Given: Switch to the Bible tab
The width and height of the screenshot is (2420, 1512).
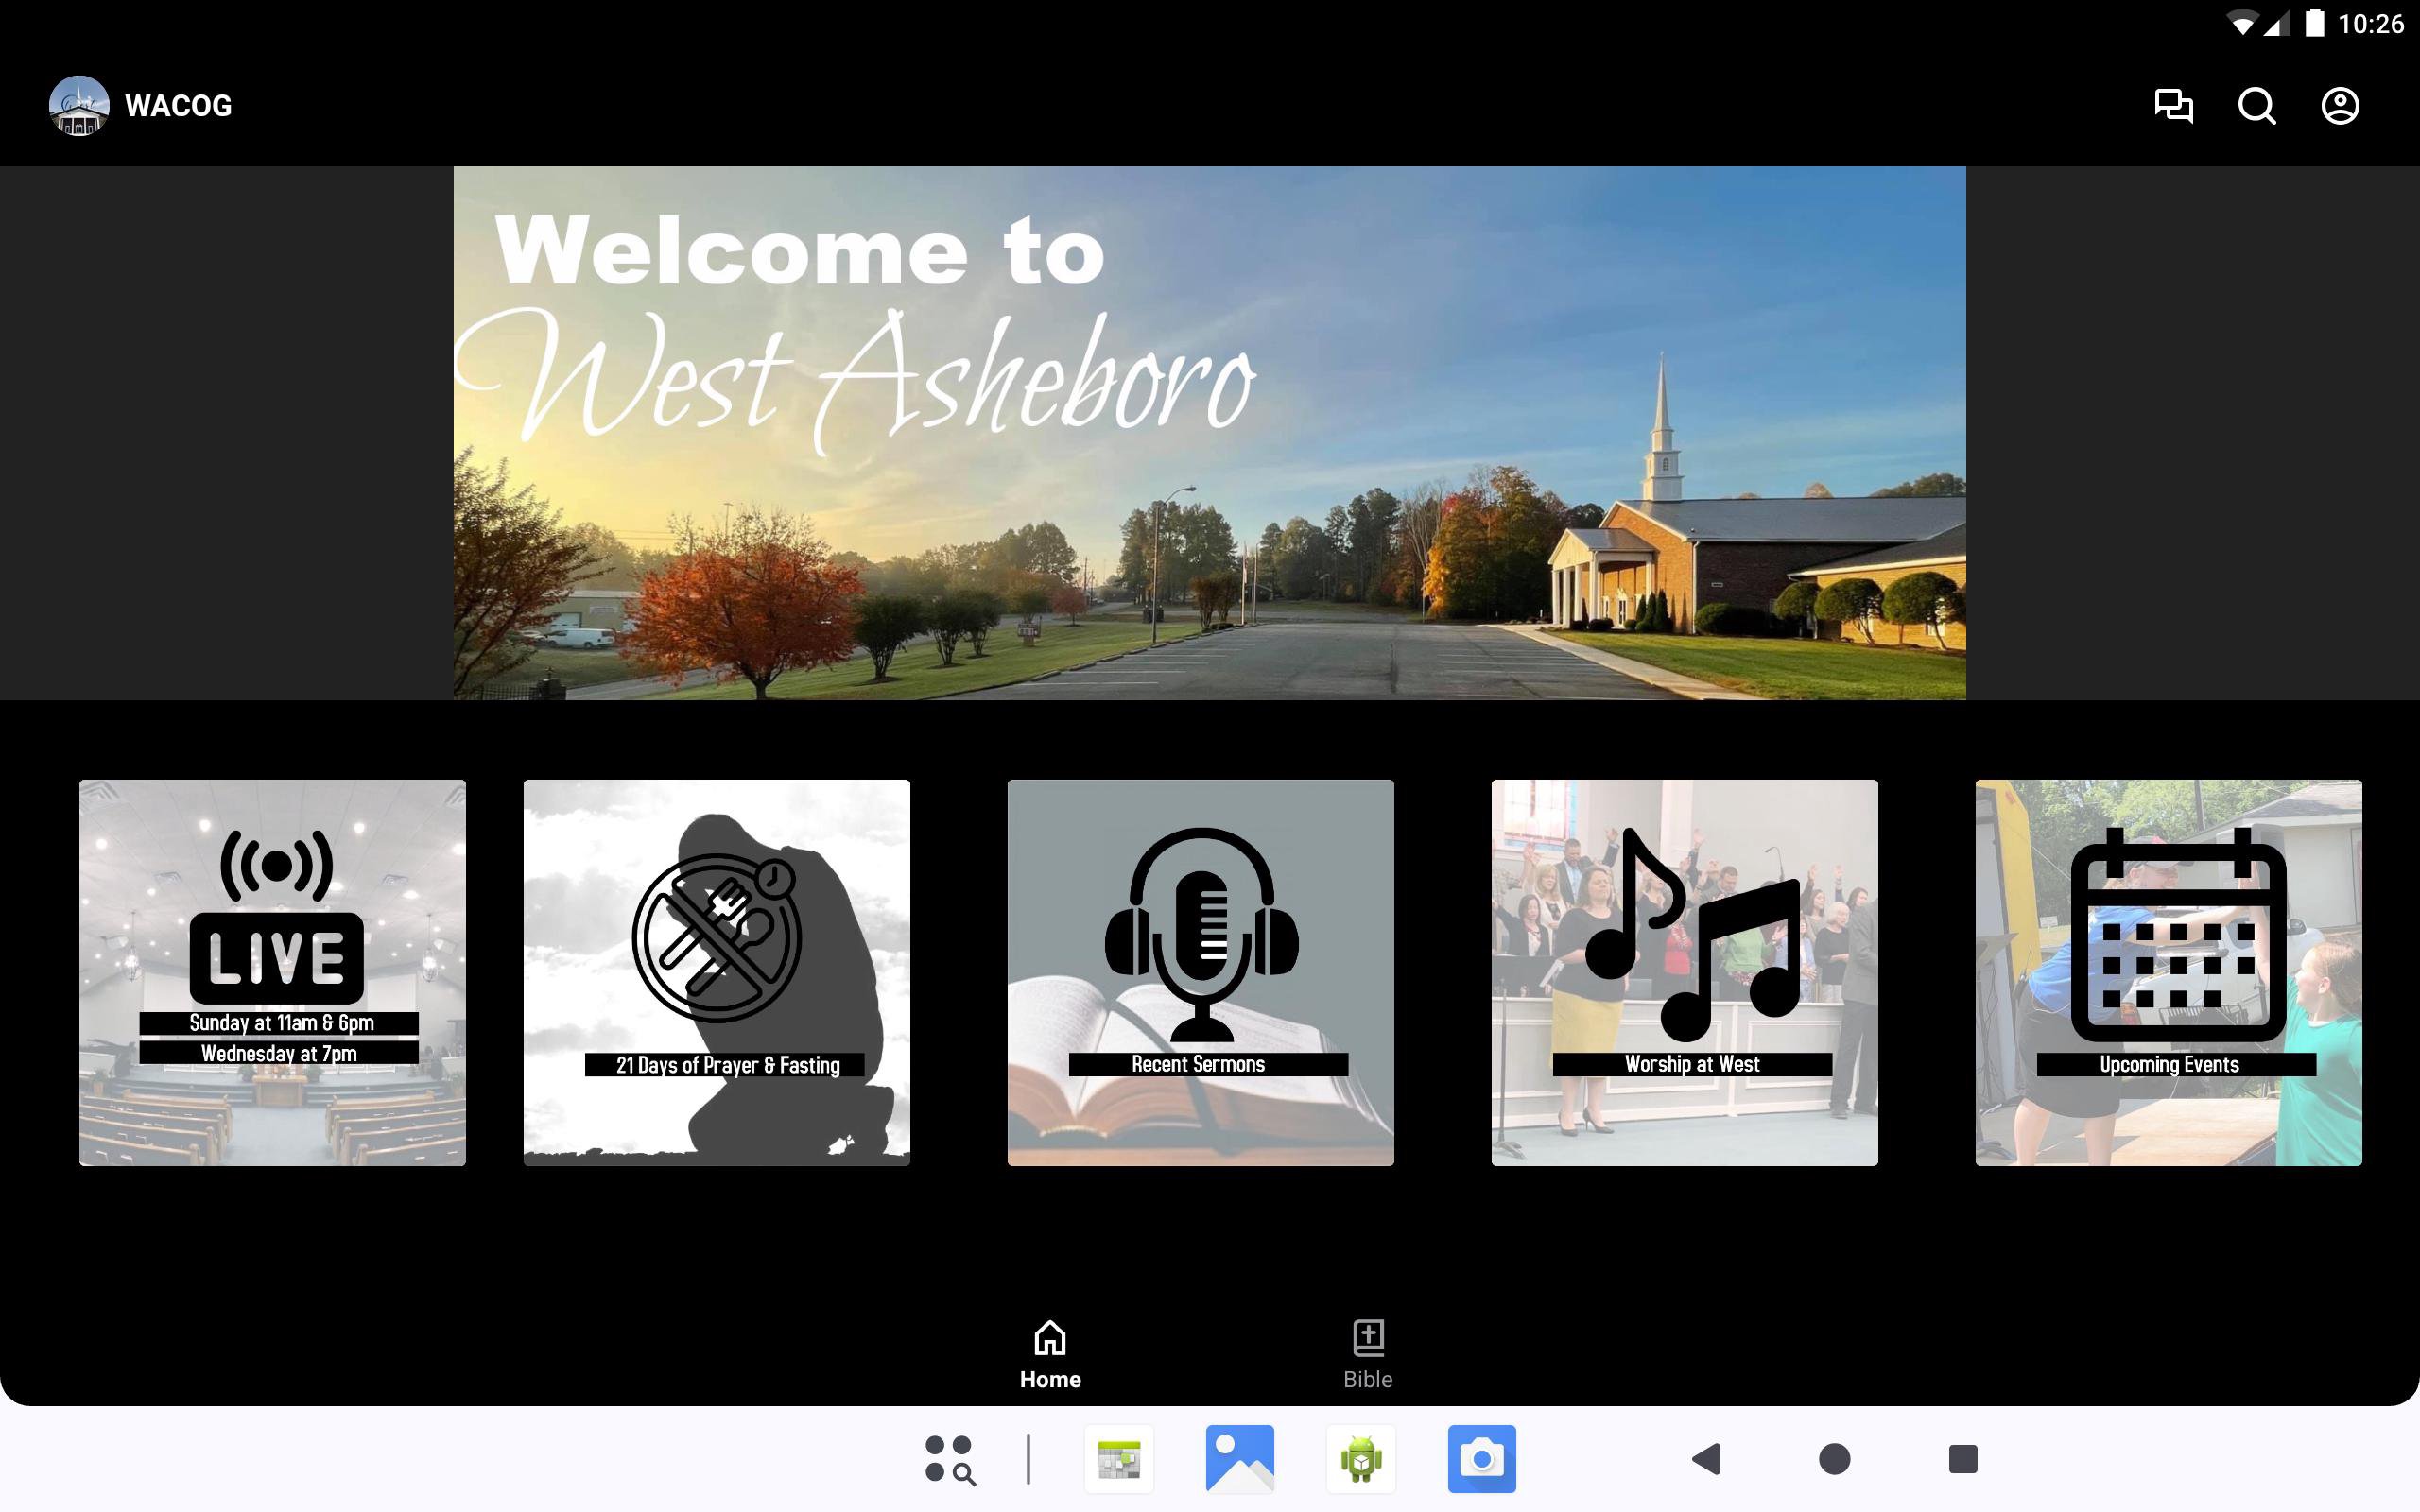Looking at the screenshot, I should click(1367, 1354).
